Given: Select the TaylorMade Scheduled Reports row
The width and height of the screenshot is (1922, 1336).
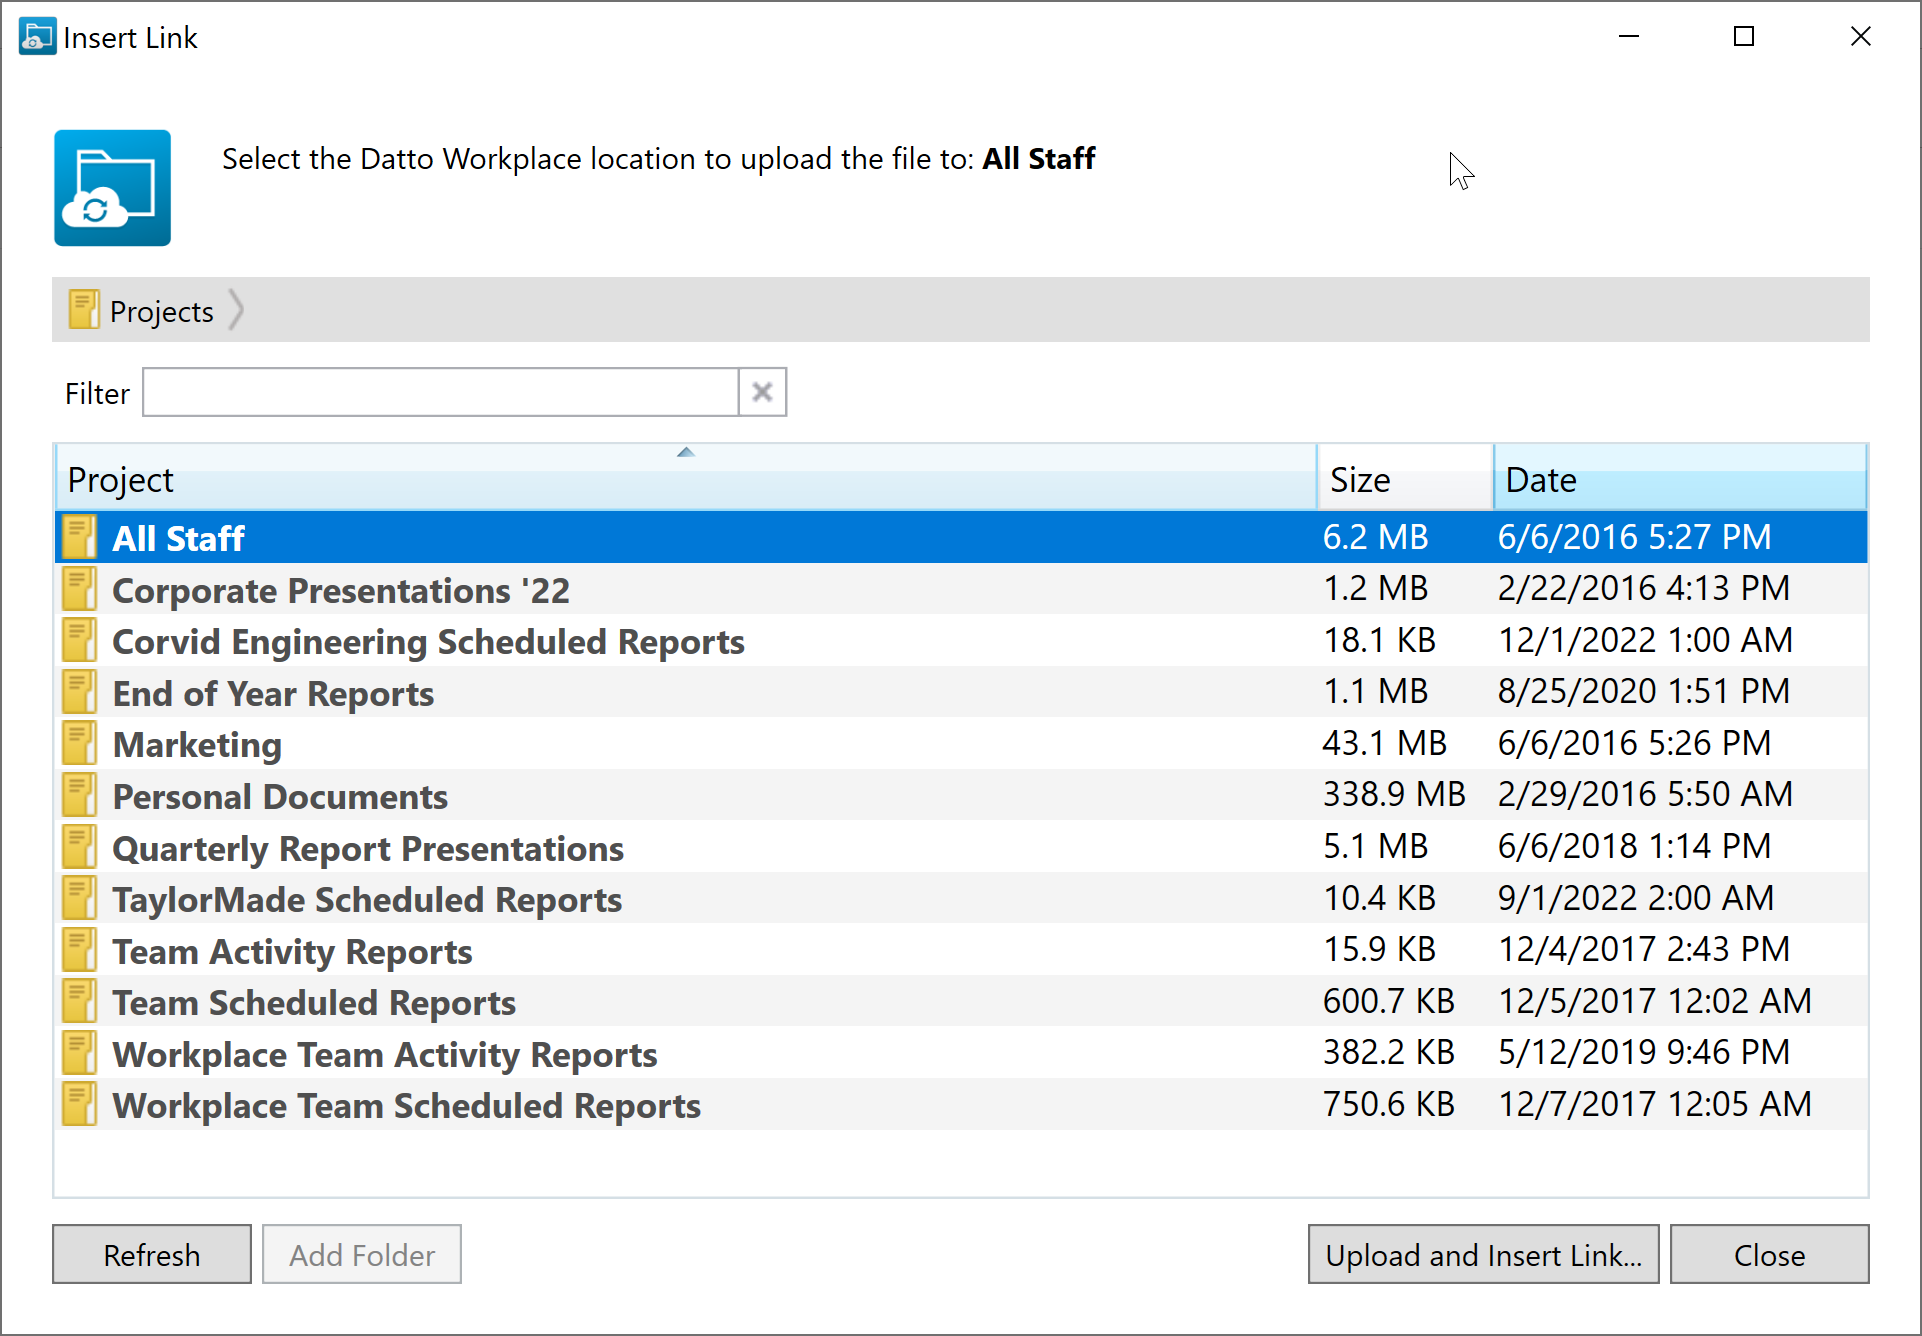Looking at the screenshot, I should coord(366,899).
